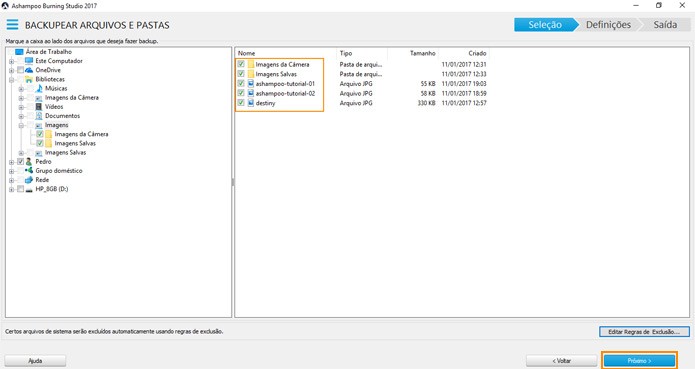The height and width of the screenshot is (369, 695).
Task: Click the 11/01/2017 19:03 created date
Action: pos(464,84)
